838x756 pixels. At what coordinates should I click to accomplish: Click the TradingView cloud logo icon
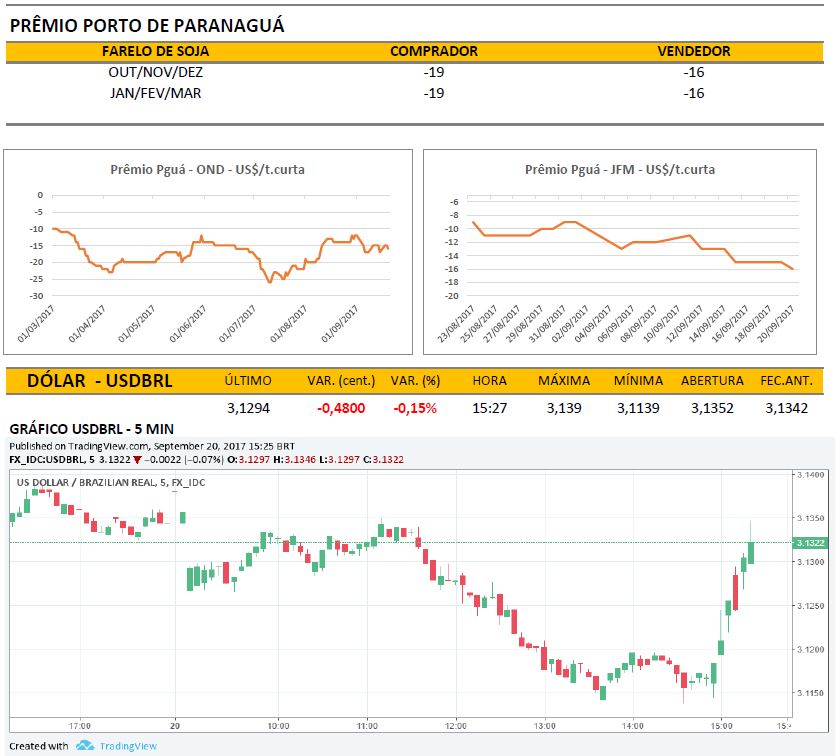(x=85, y=745)
